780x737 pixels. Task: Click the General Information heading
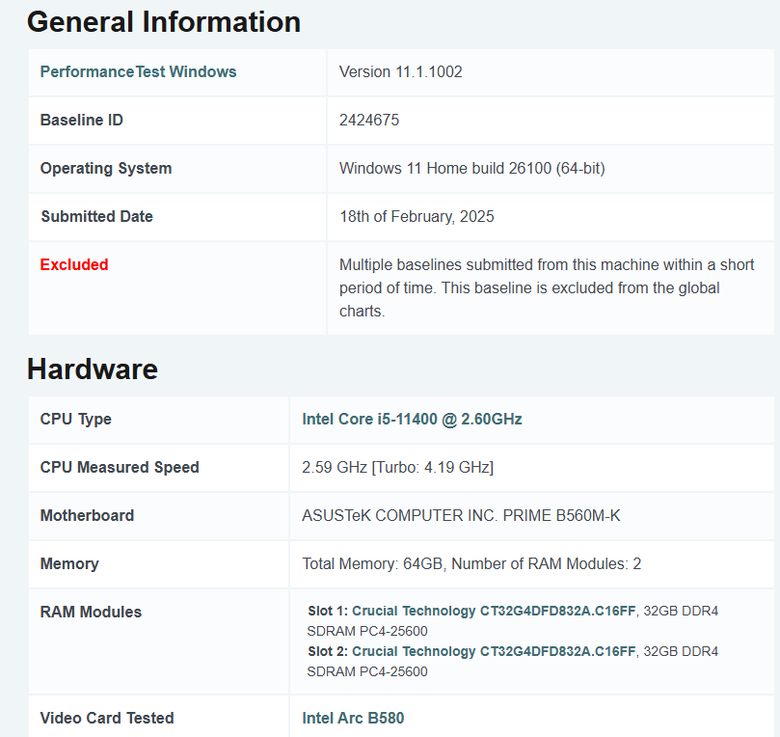164,22
